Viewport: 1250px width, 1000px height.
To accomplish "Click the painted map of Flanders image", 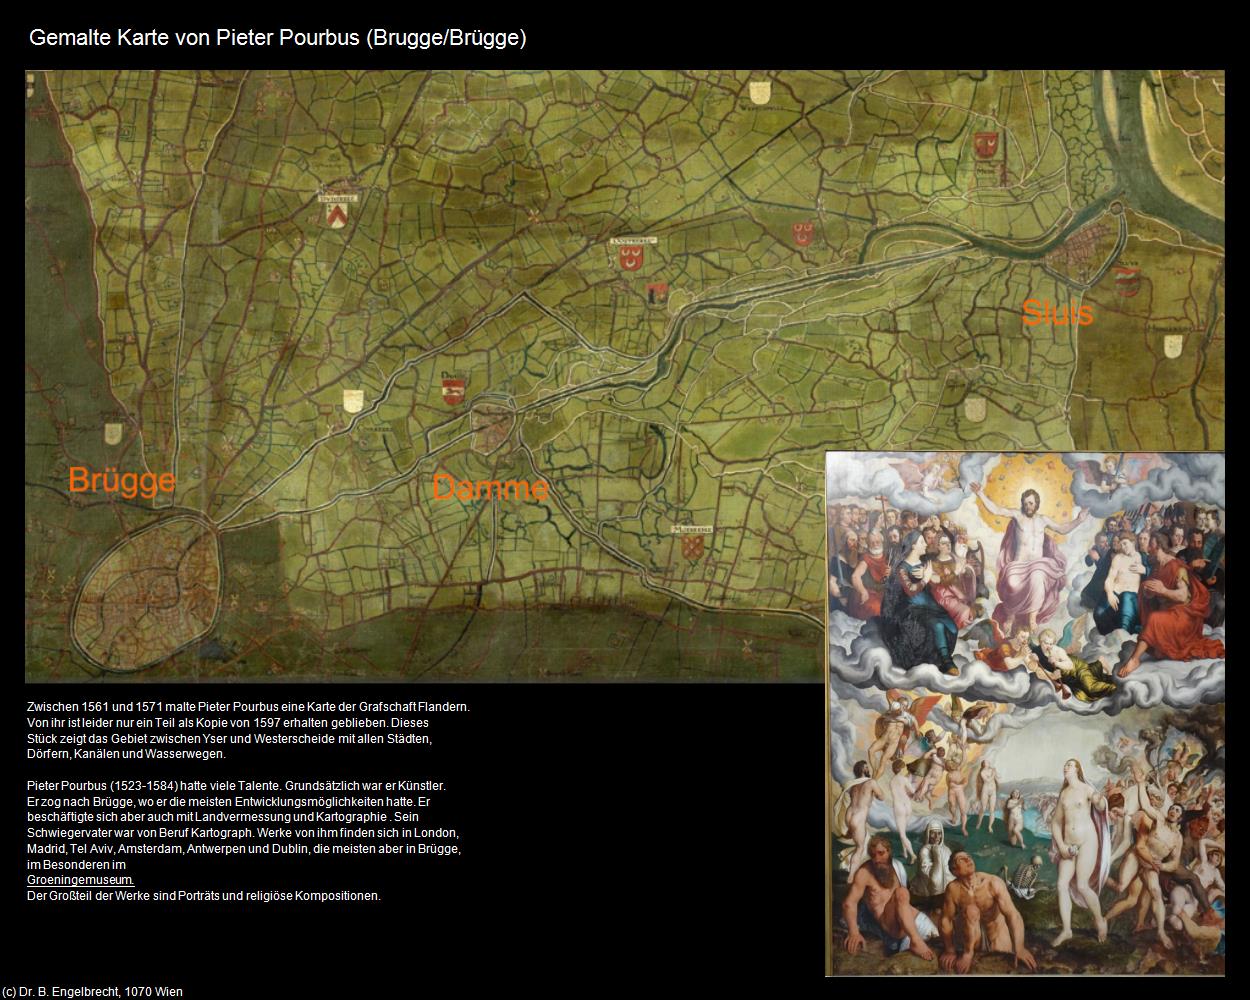I will point(624,376).
